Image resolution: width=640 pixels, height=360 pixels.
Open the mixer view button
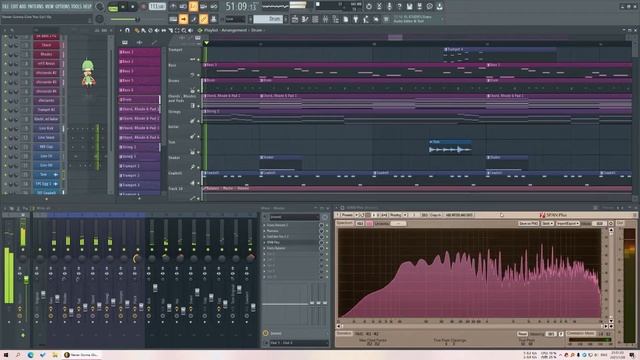(325, 19)
